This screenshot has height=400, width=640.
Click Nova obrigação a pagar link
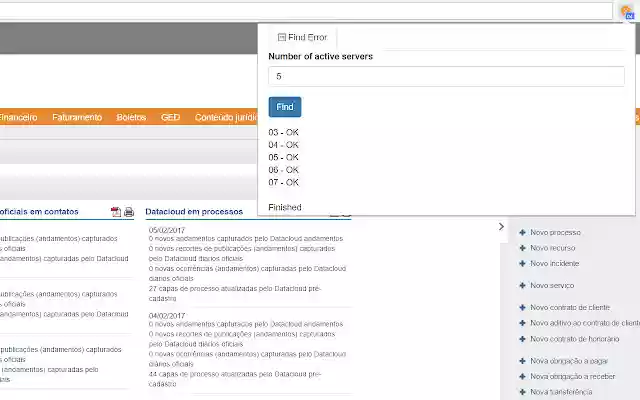(x=569, y=361)
